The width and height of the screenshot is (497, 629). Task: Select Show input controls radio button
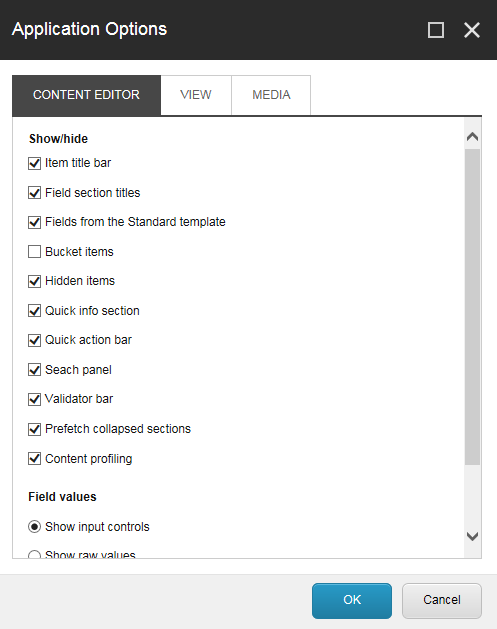pyautogui.click(x=34, y=527)
